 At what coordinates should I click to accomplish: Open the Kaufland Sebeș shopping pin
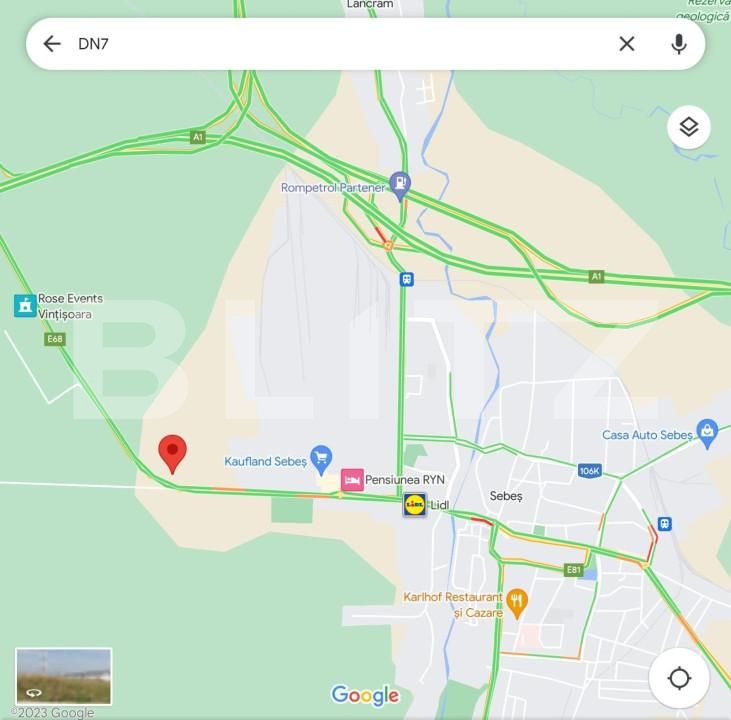321,459
